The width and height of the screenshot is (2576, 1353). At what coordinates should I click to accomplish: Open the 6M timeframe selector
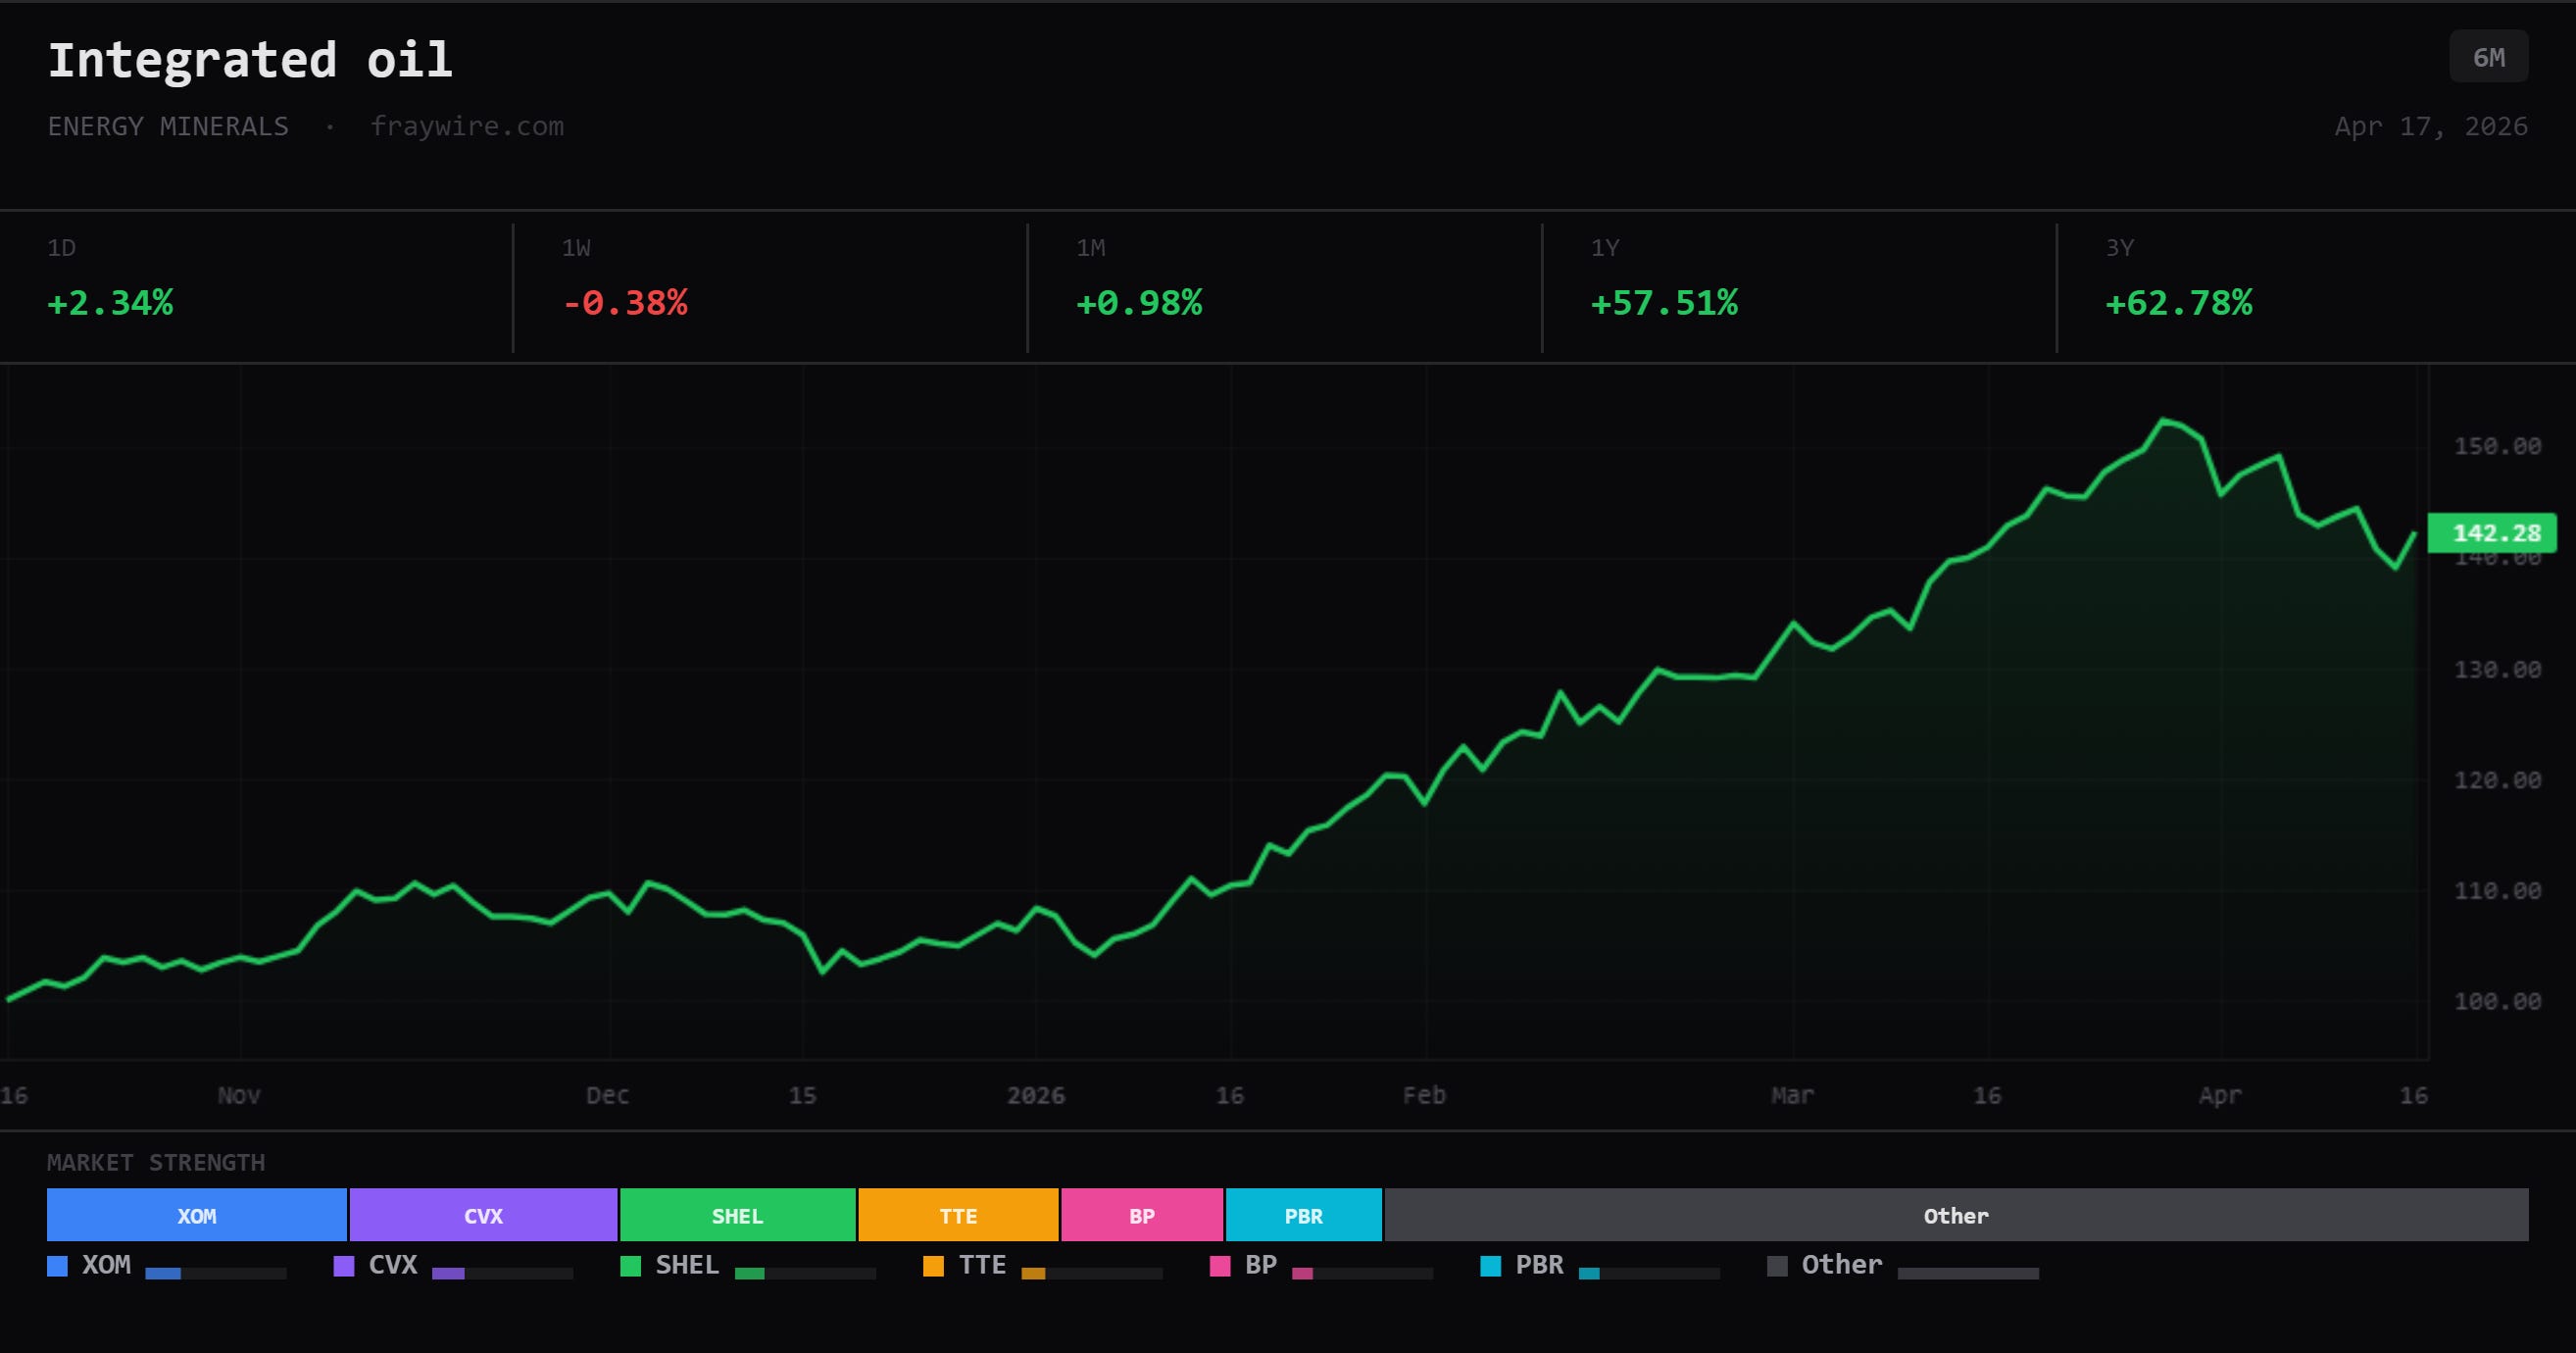click(x=2488, y=57)
